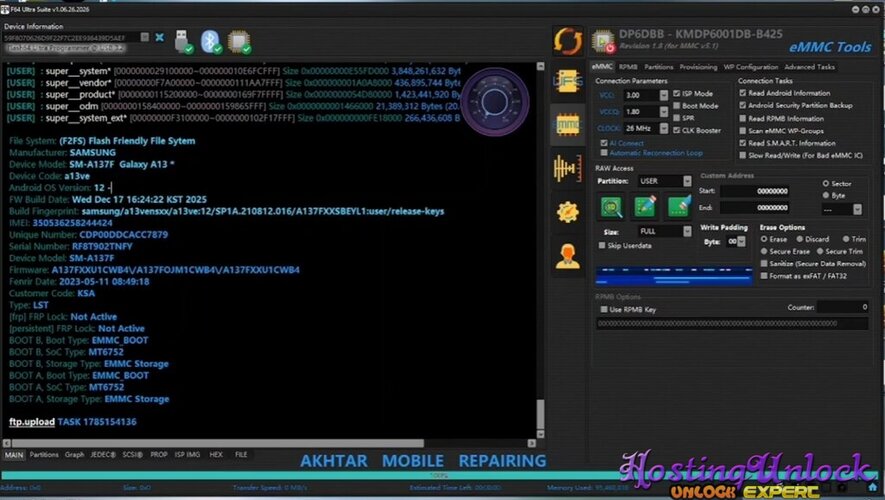
Task: Open the UFS tools sidebar icon
Action: tap(567, 83)
